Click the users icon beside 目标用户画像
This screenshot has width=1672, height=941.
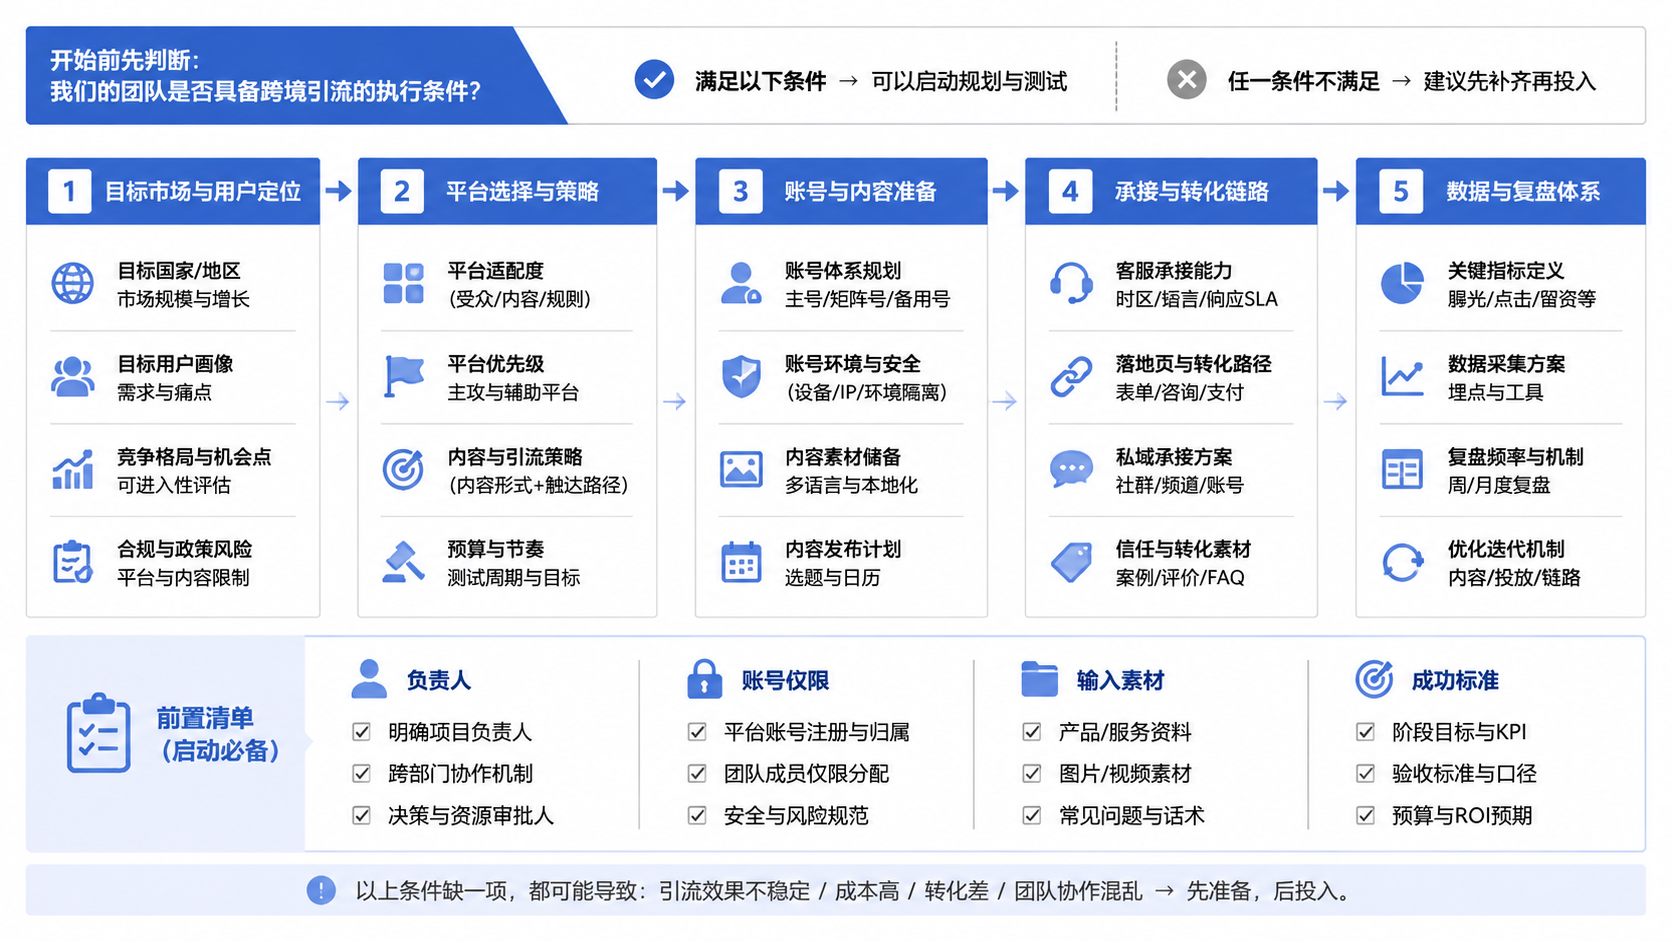(x=72, y=377)
